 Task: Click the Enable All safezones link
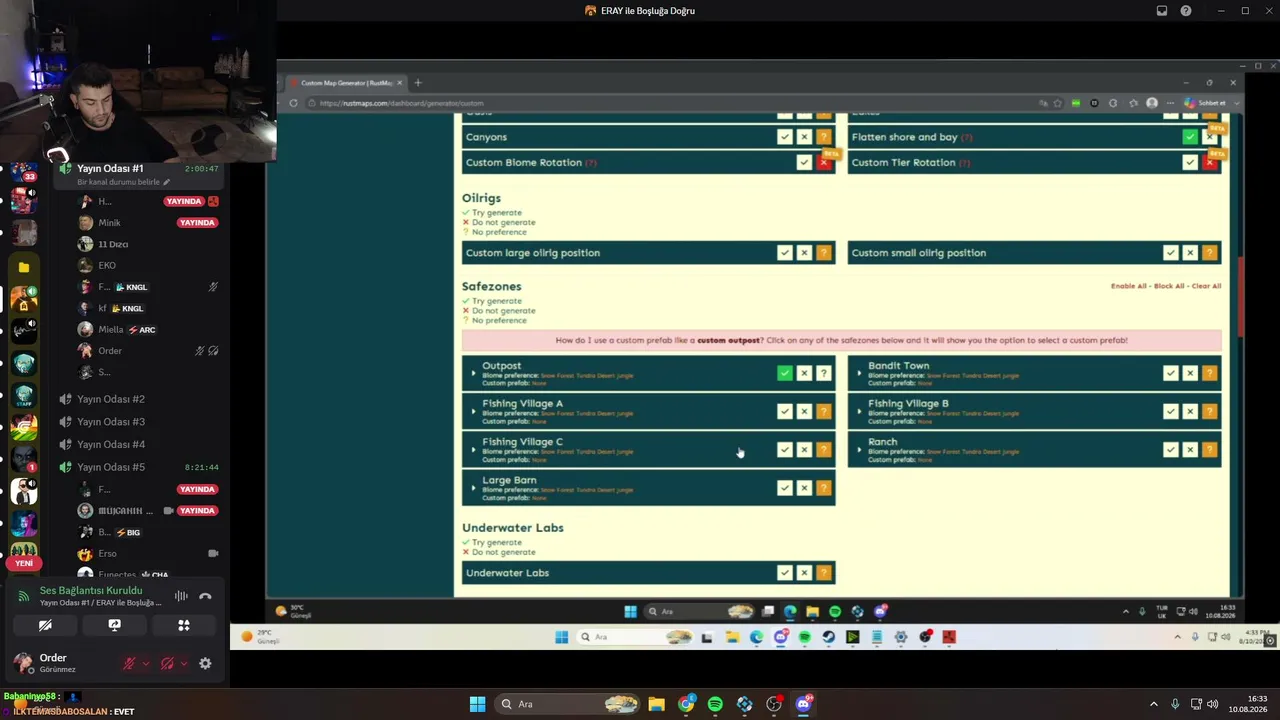pyautogui.click(x=1129, y=286)
